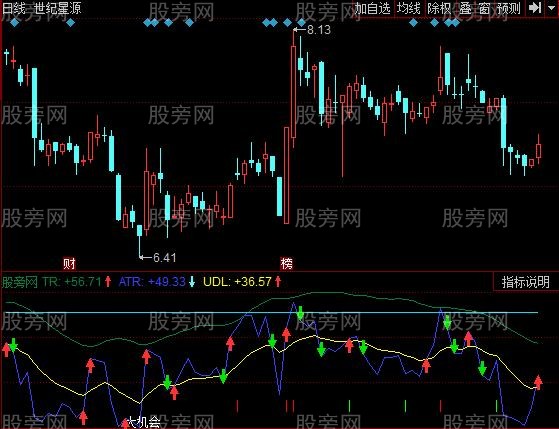Click the red 榜 marker icon
Viewport: 559px width, 429px height.
point(287,264)
